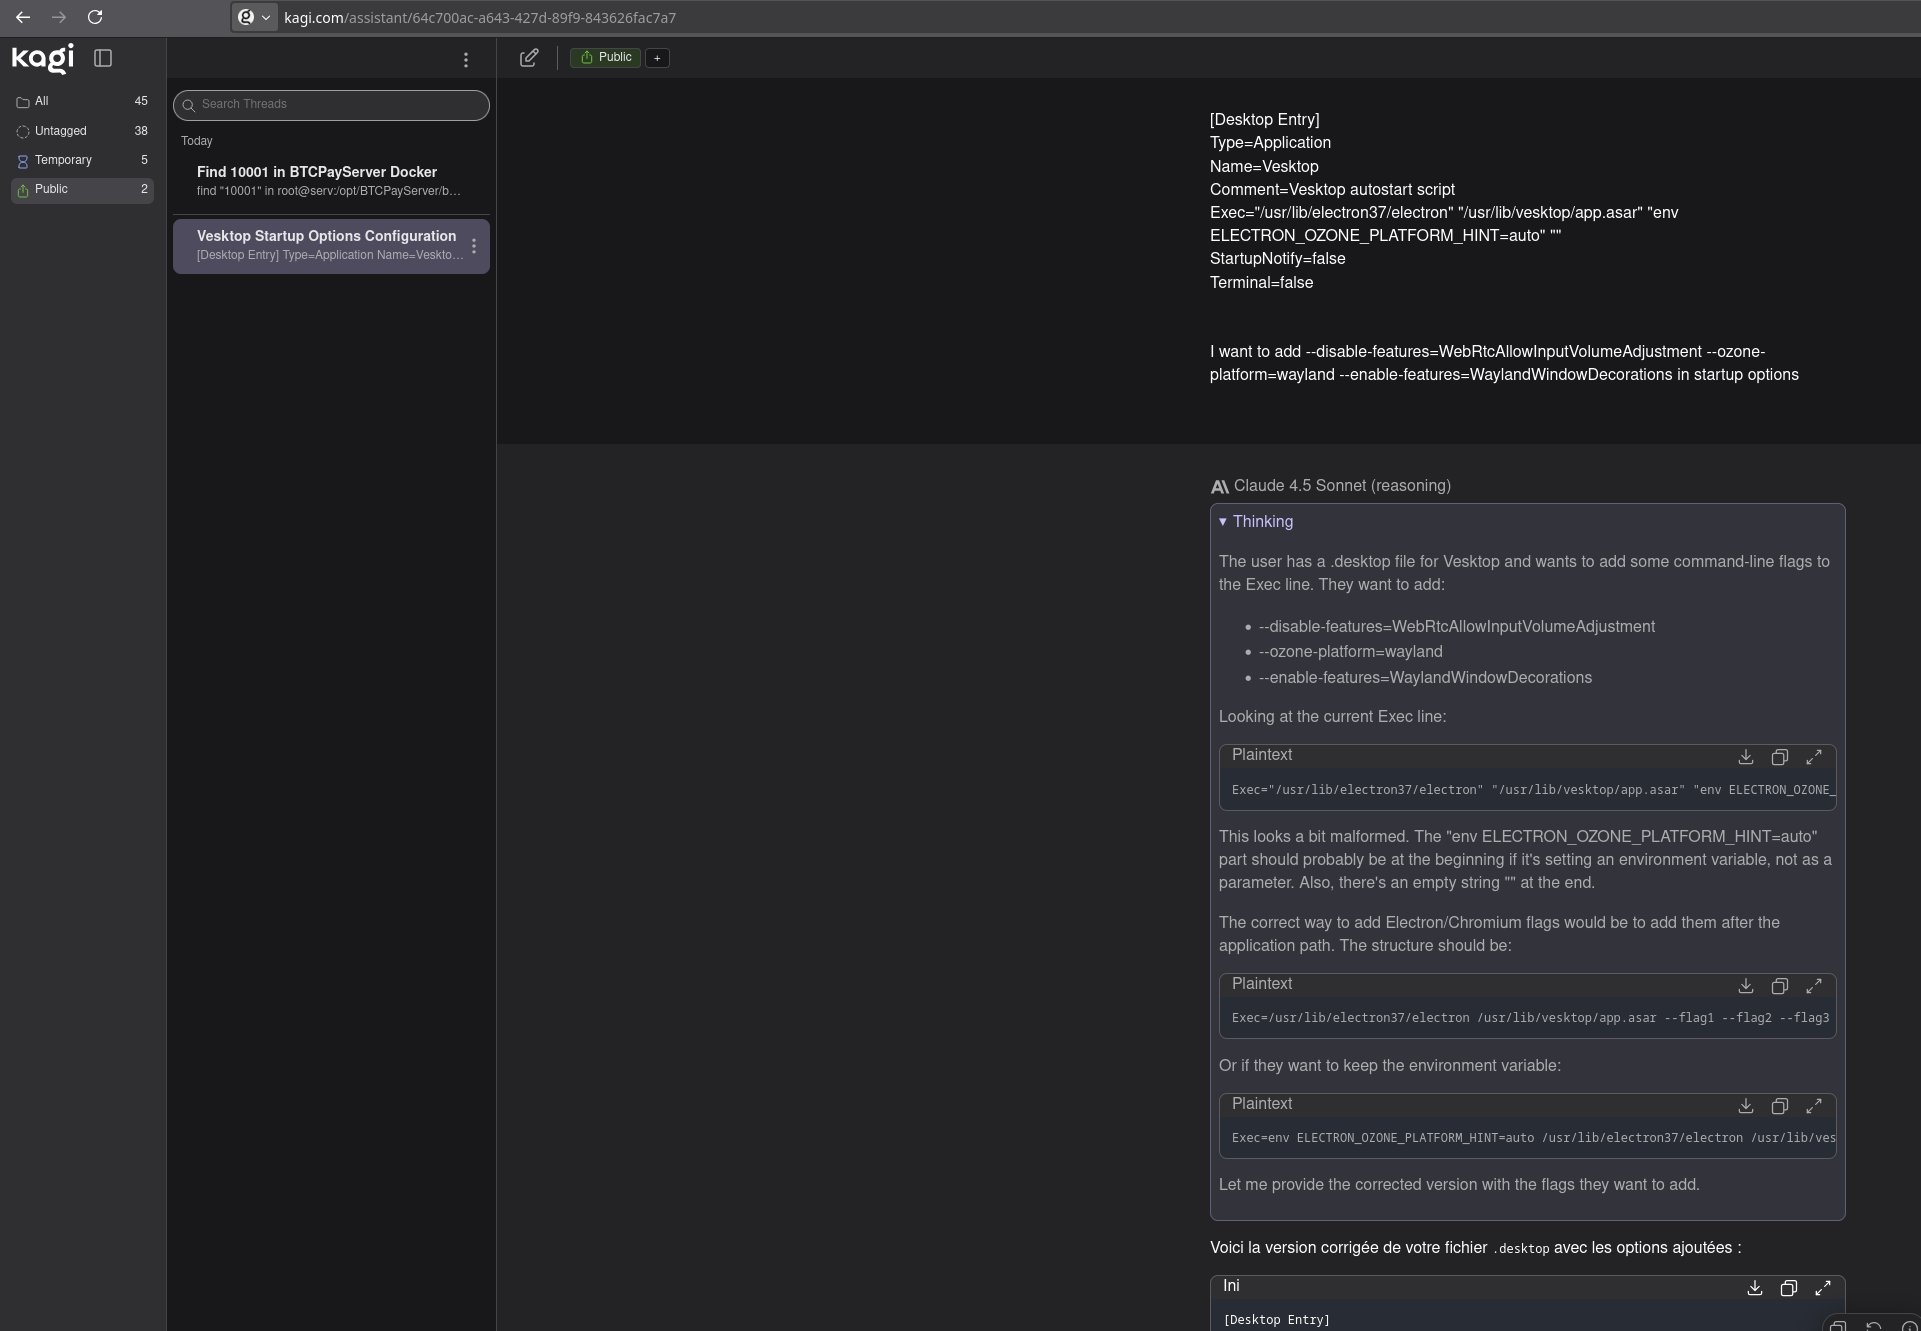Expand the third Plaintext code block fullscreen
Screen dimensions: 1921x1331
click(1813, 1106)
